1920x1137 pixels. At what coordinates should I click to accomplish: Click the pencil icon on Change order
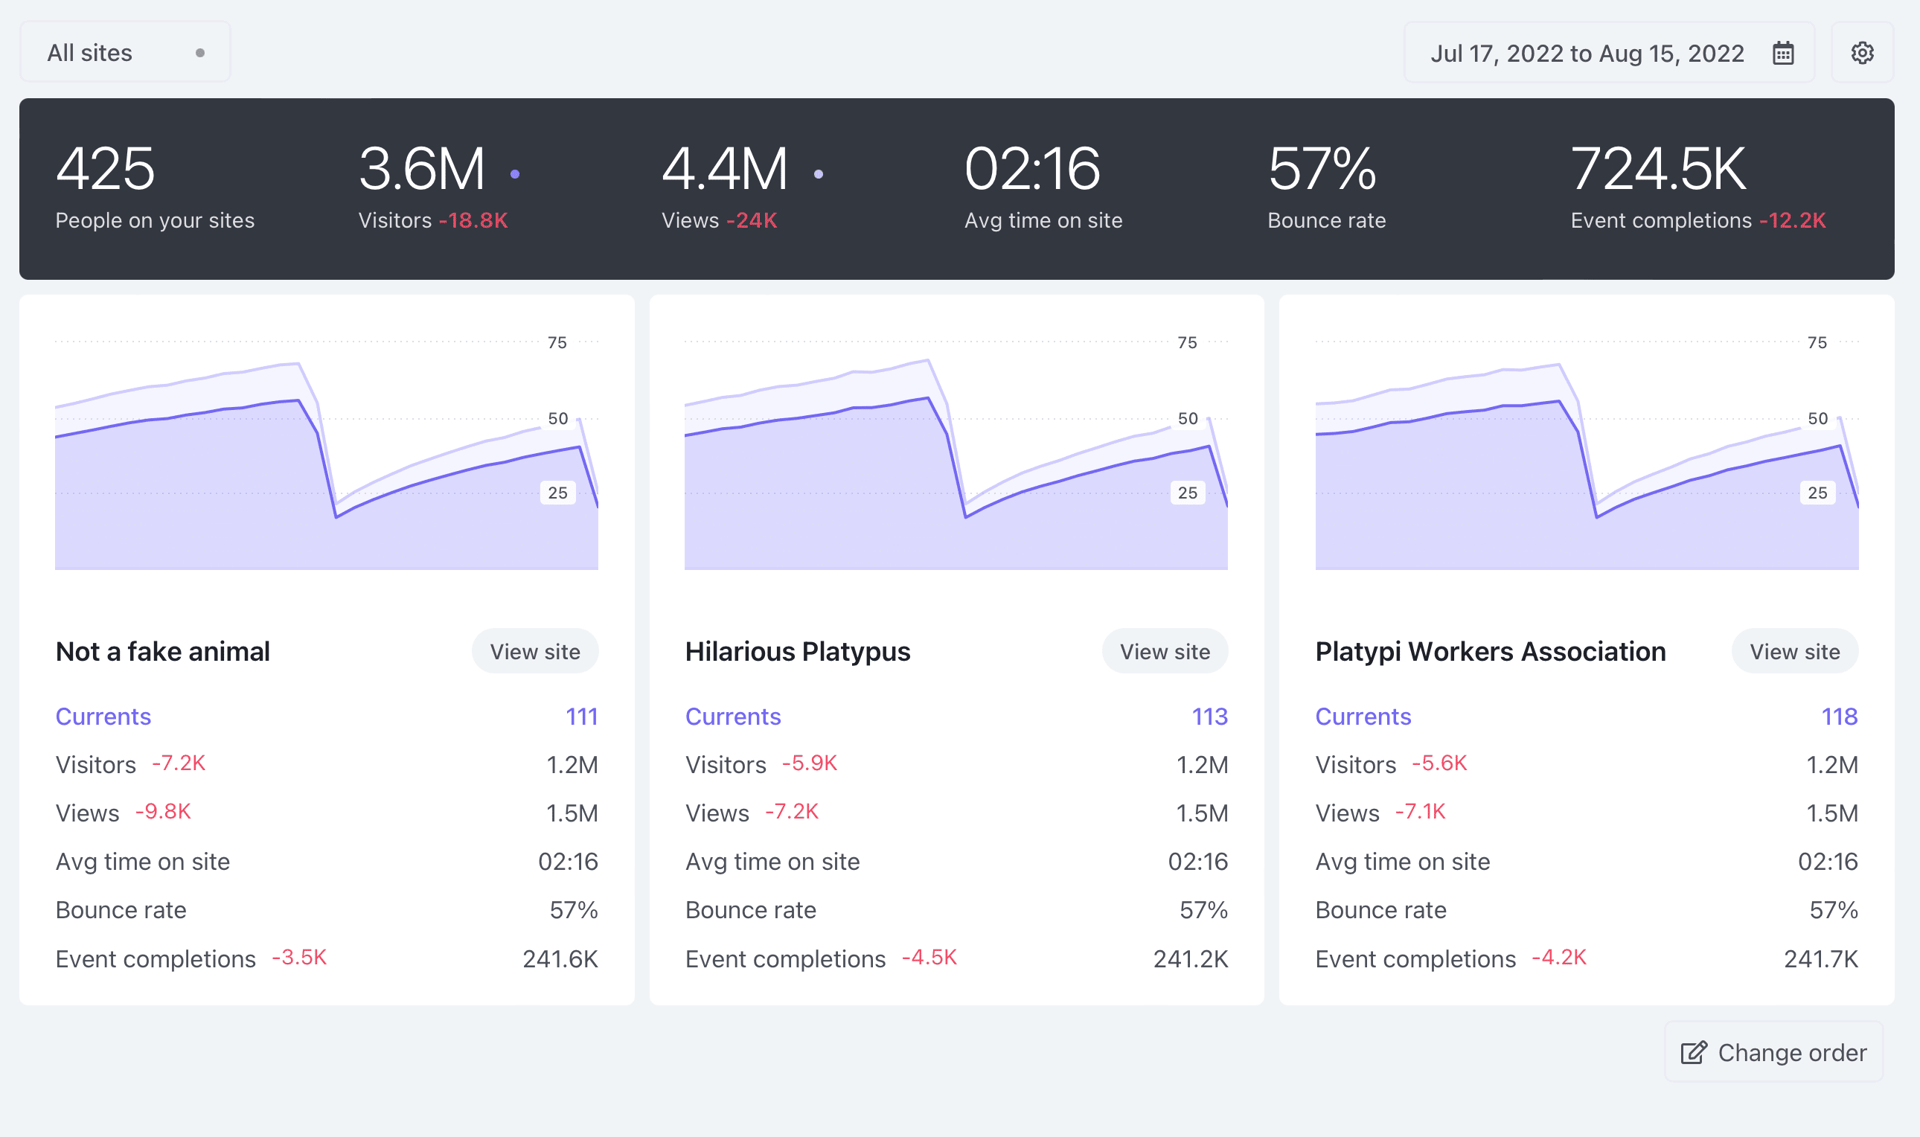pos(1692,1052)
